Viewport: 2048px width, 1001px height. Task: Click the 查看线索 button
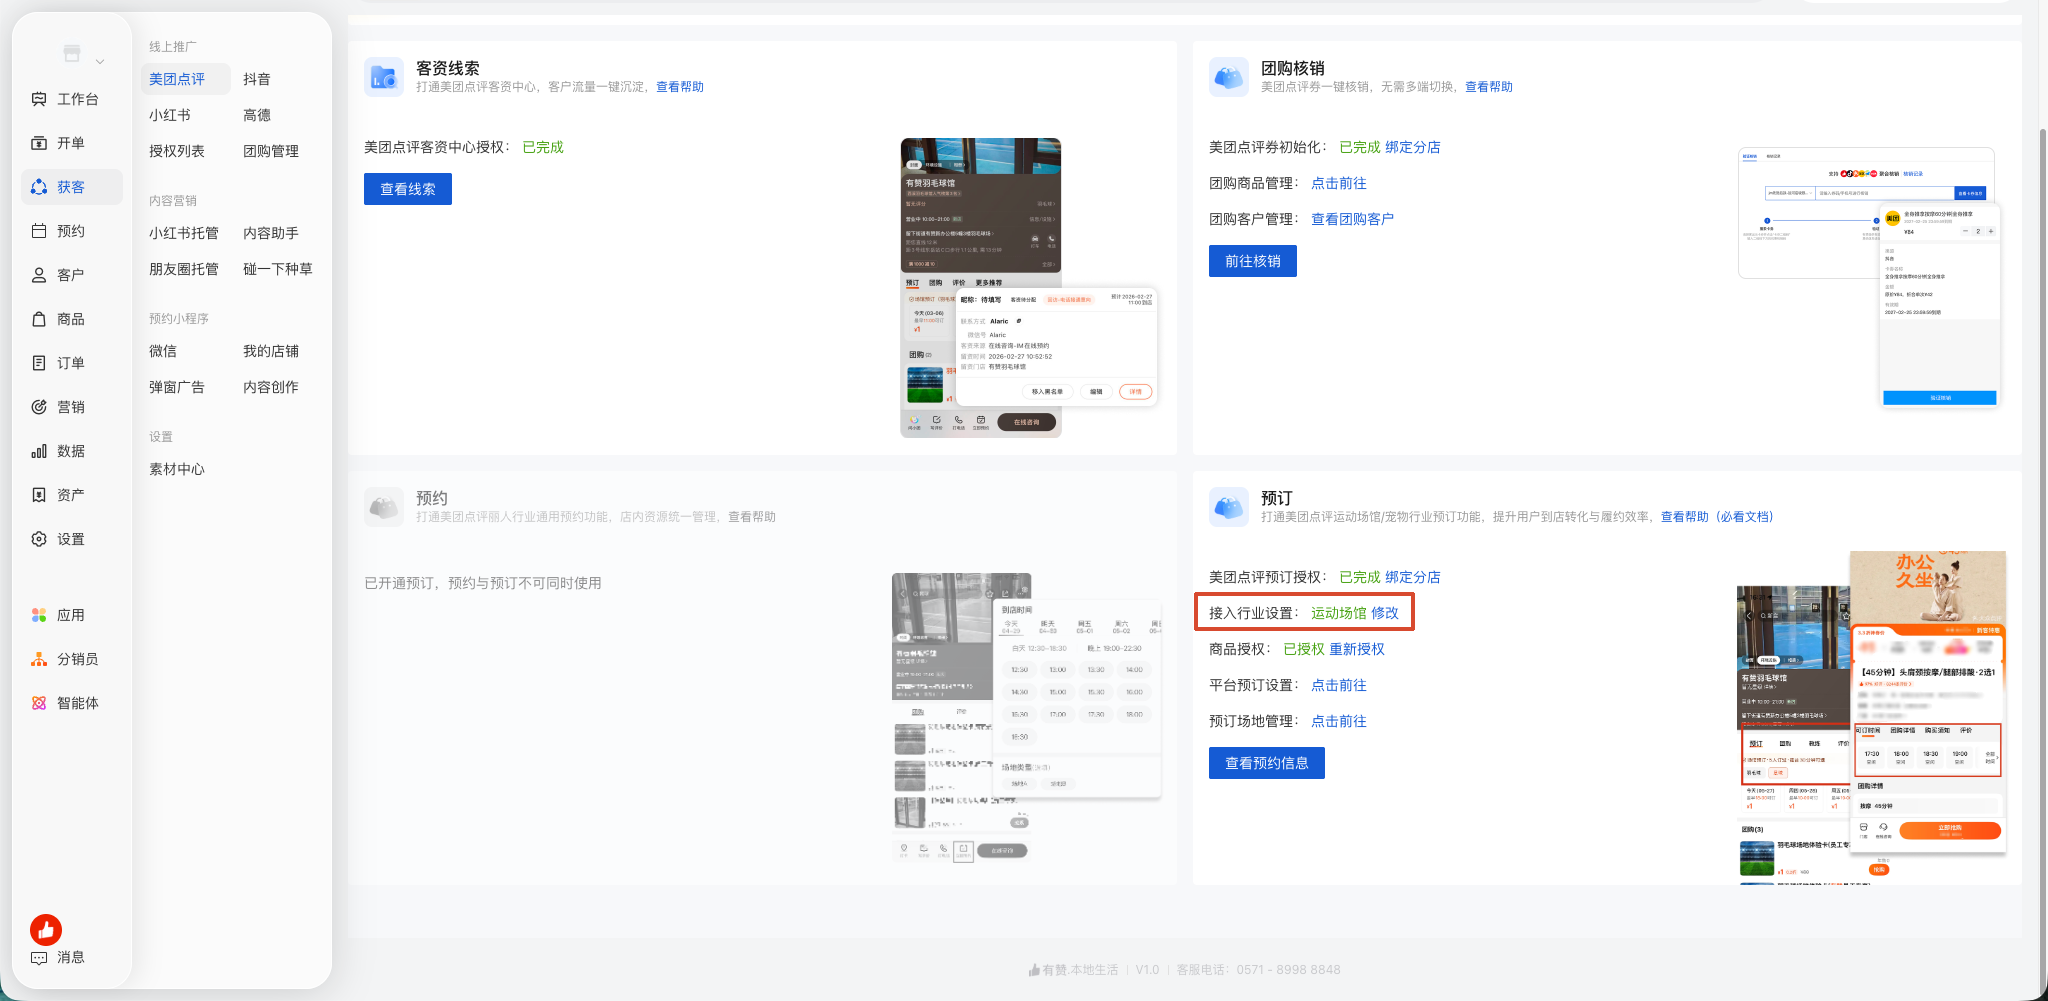[408, 189]
